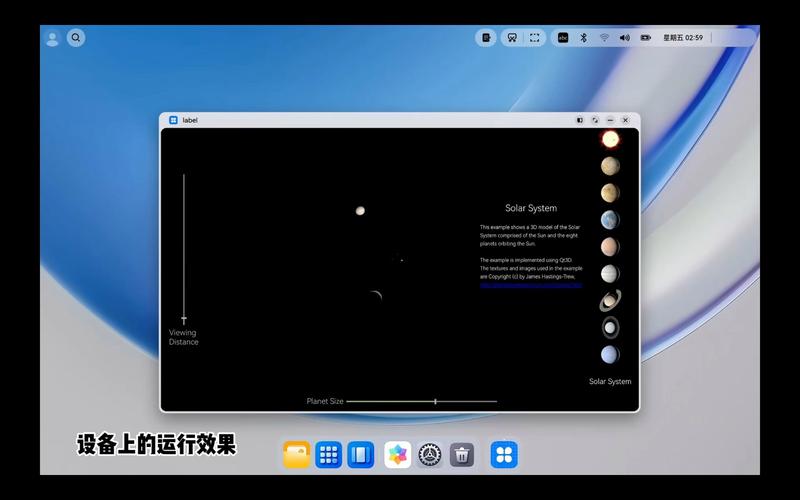Click the notes icon in the top bar
The width and height of the screenshot is (800, 500).
[x=486, y=38]
